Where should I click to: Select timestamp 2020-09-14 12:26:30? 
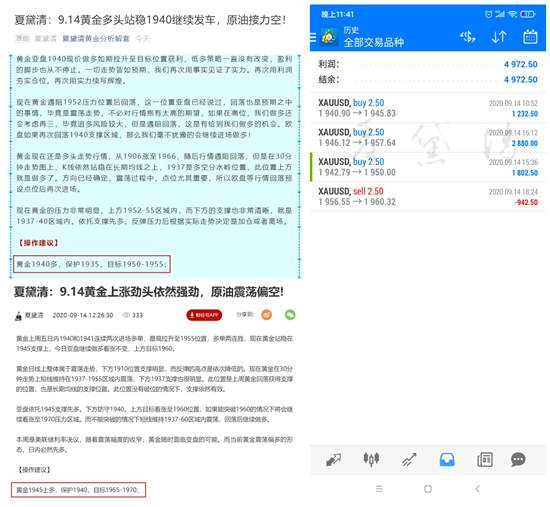click(83, 315)
